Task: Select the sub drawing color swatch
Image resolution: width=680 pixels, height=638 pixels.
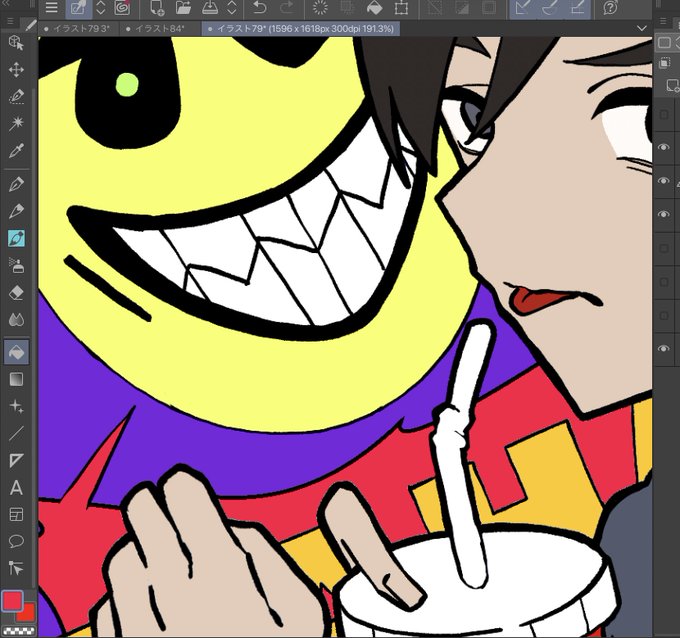Action: (x=29, y=612)
